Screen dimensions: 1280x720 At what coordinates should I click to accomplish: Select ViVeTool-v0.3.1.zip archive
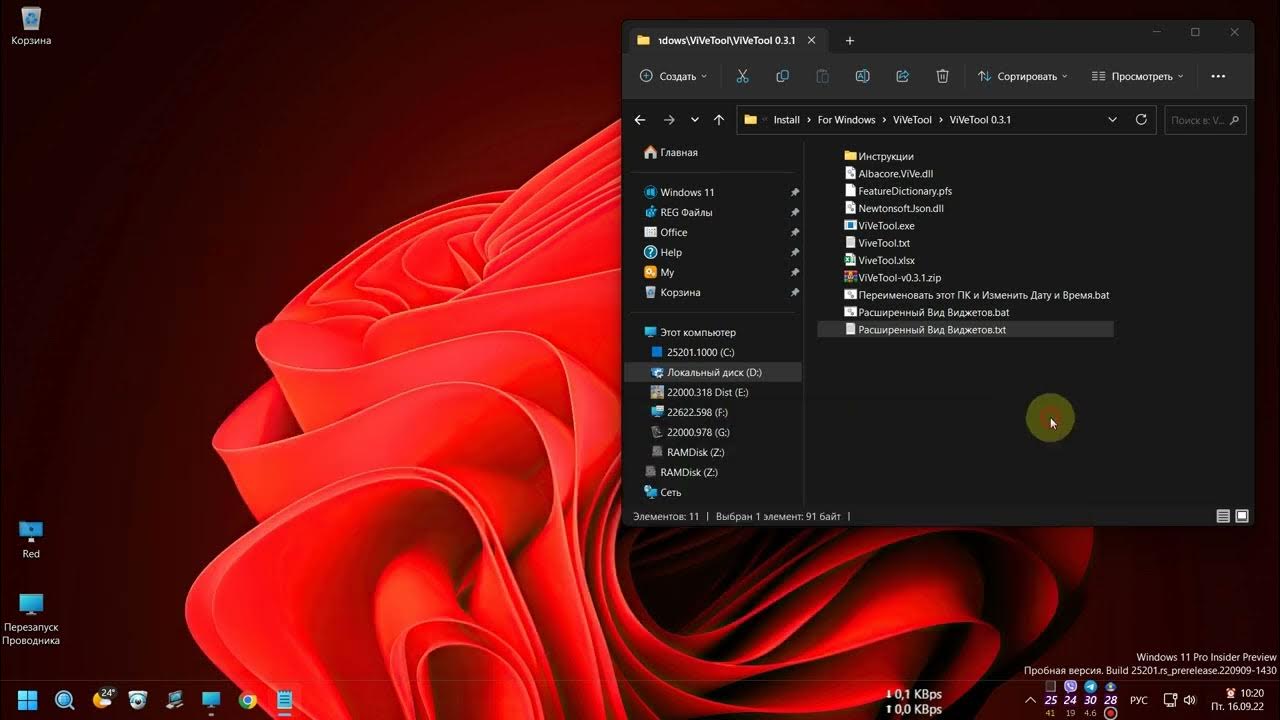[x=892, y=278]
